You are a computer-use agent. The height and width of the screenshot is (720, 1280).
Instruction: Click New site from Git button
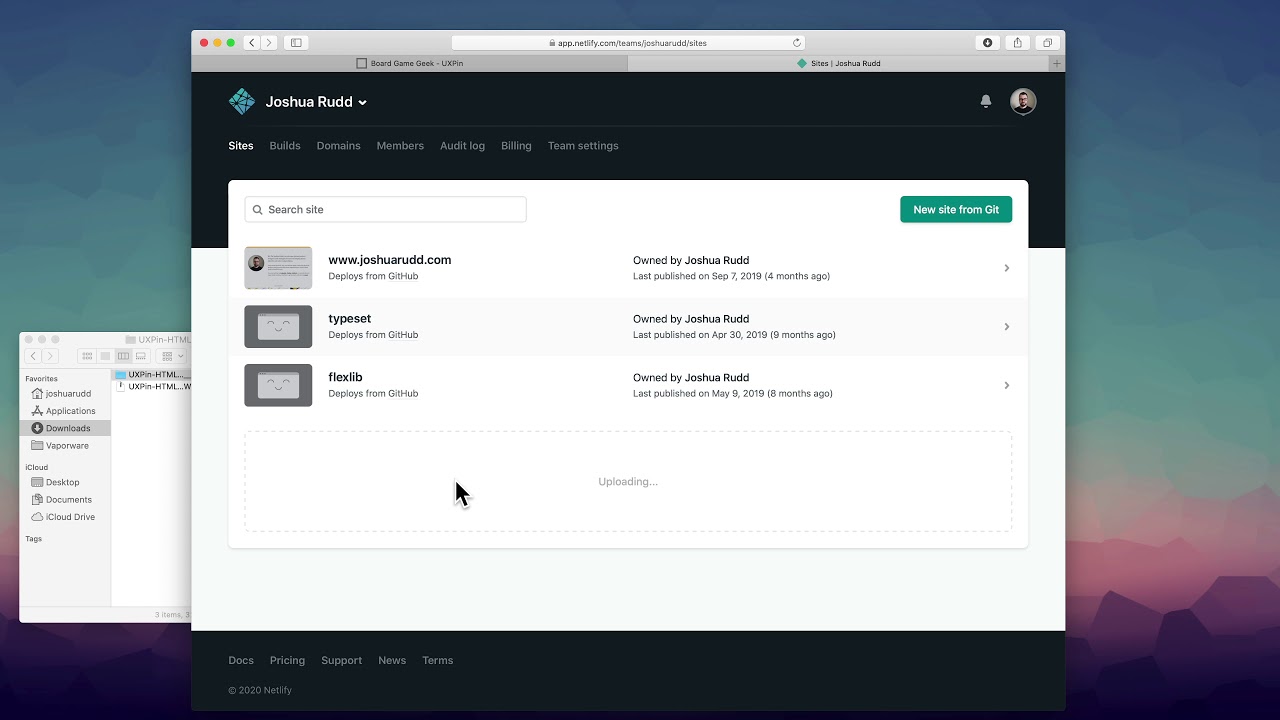tap(956, 209)
